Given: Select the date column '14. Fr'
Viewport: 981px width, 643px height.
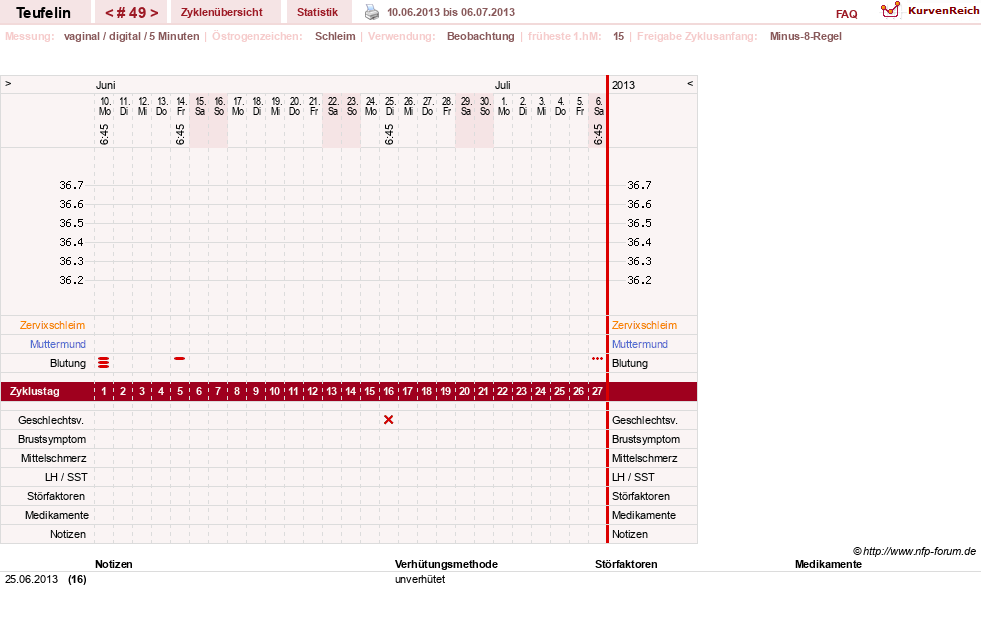Looking at the screenshot, I should [181, 106].
